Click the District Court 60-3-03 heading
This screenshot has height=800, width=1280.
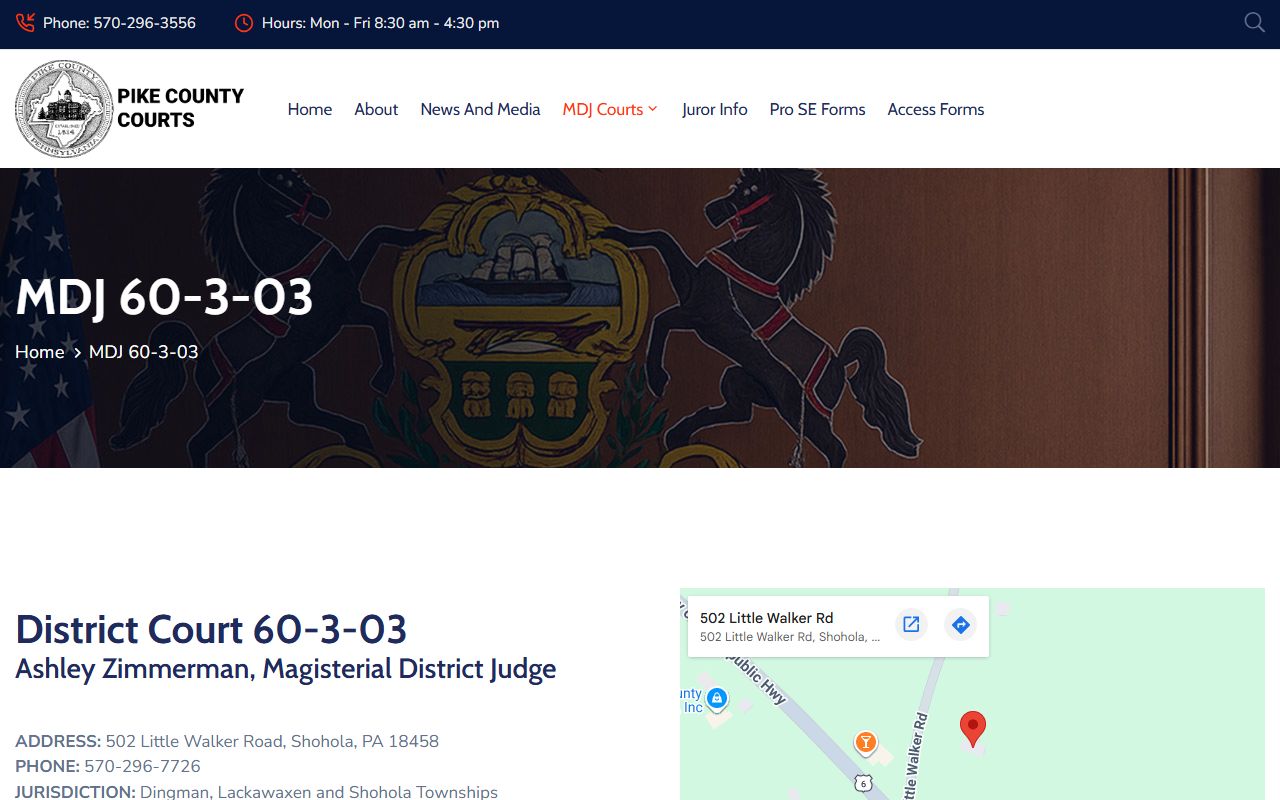pos(211,629)
